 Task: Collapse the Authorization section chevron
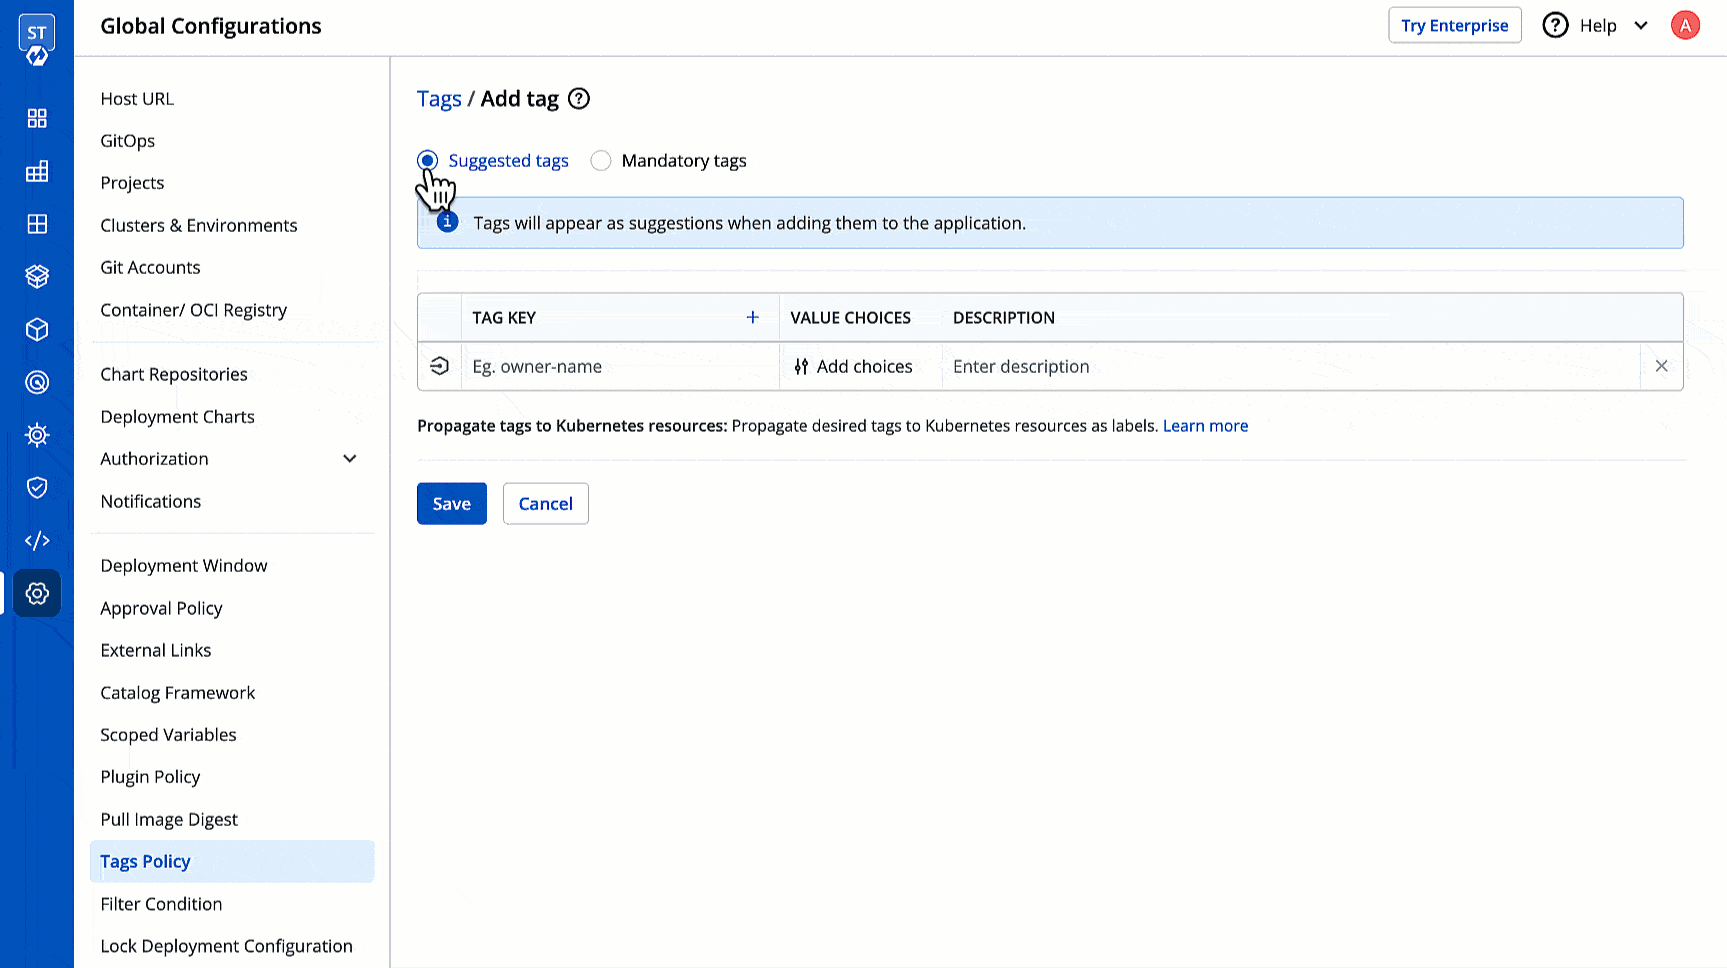(349, 458)
